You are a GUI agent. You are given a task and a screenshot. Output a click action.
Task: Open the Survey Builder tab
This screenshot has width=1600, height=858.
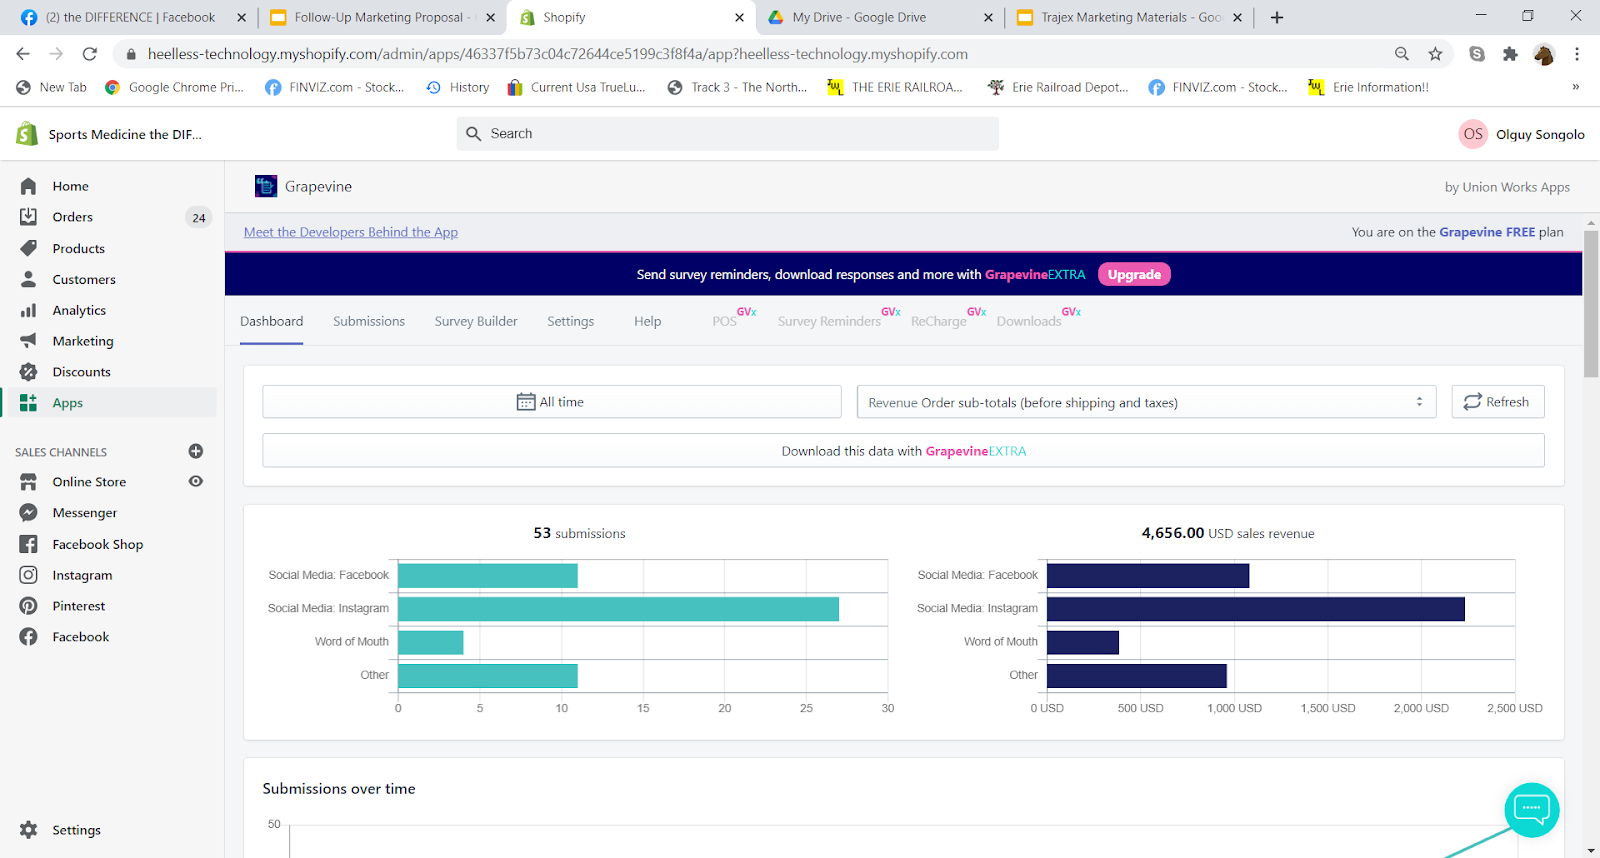coord(476,321)
